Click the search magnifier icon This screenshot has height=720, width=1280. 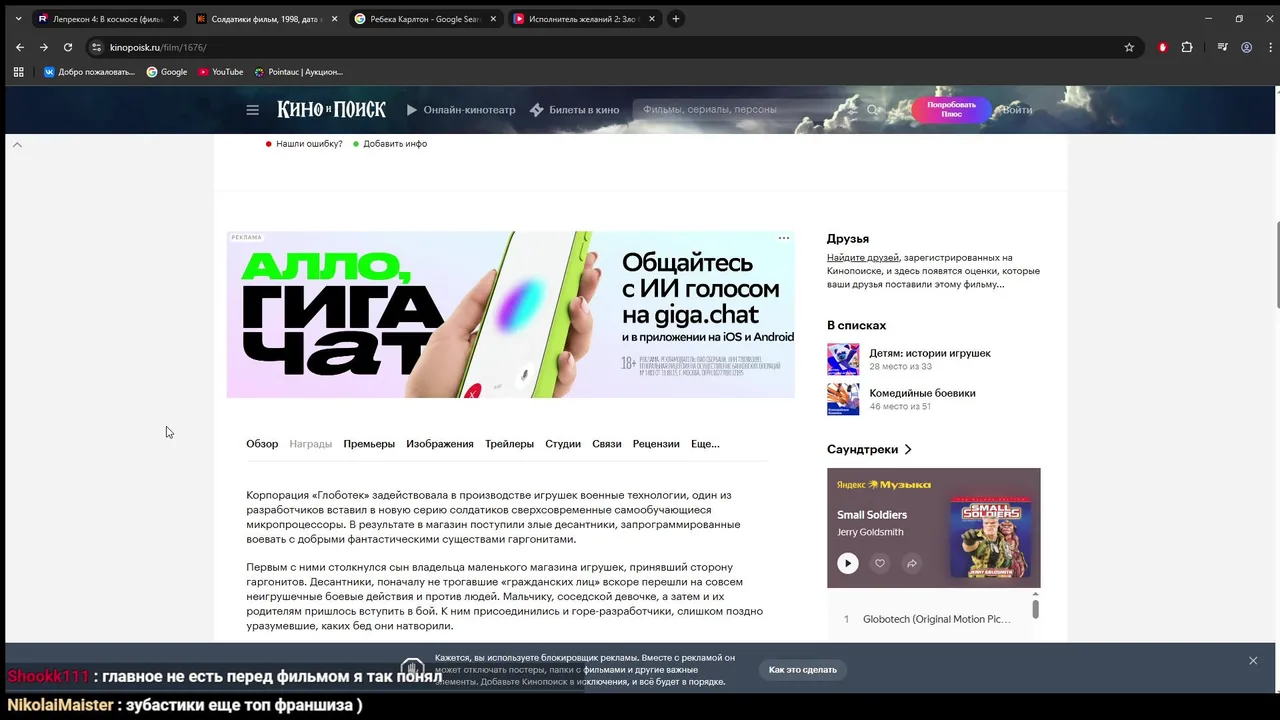[x=873, y=110]
